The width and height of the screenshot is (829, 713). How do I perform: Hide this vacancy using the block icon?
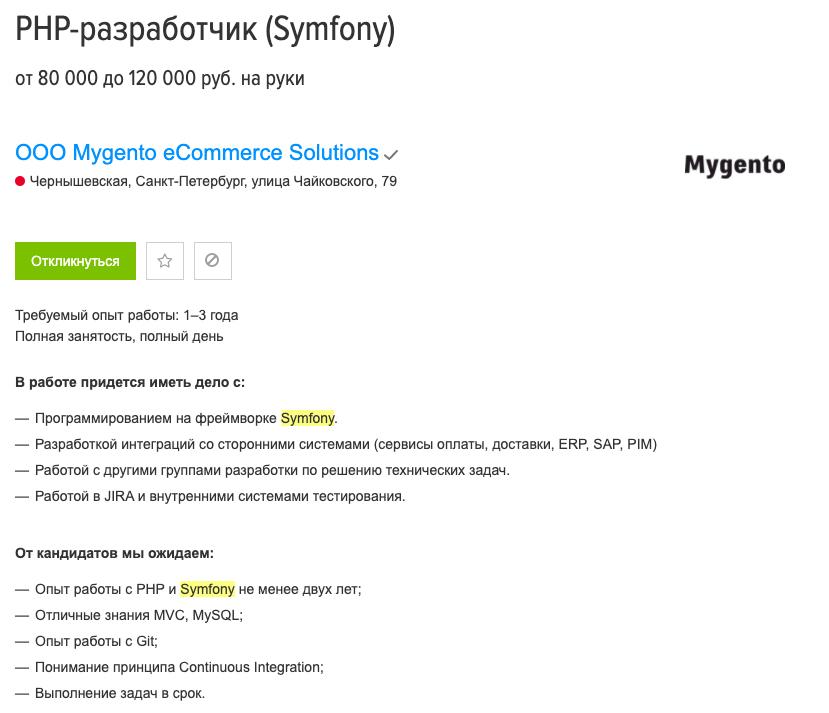coord(212,261)
